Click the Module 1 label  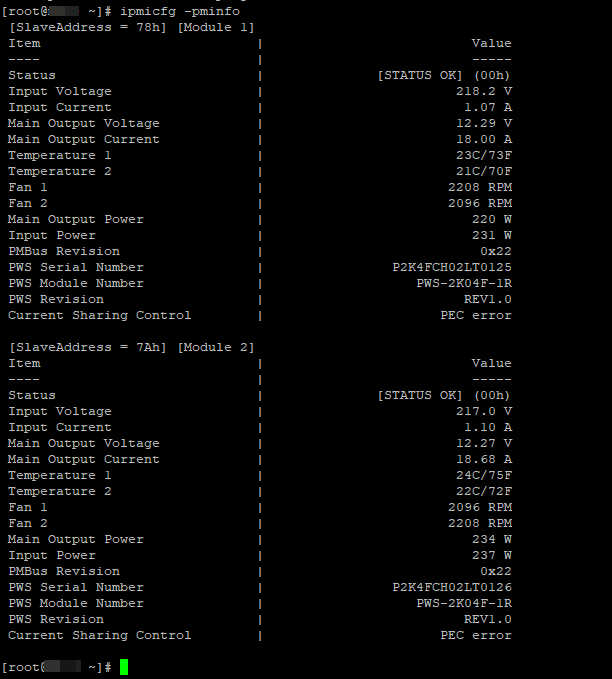pyautogui.click(x=218, y=27)
